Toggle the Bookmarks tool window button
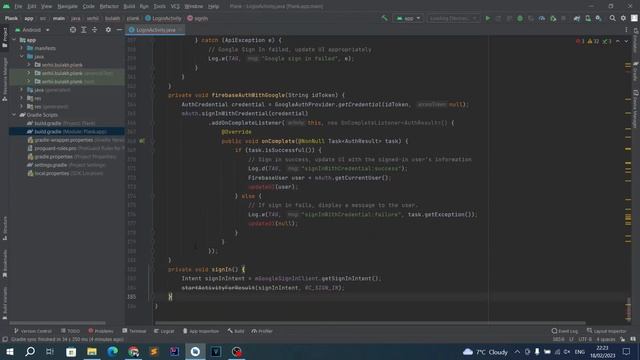The height and width of the screenshot is (360, 640). click(x=4, y=264)
